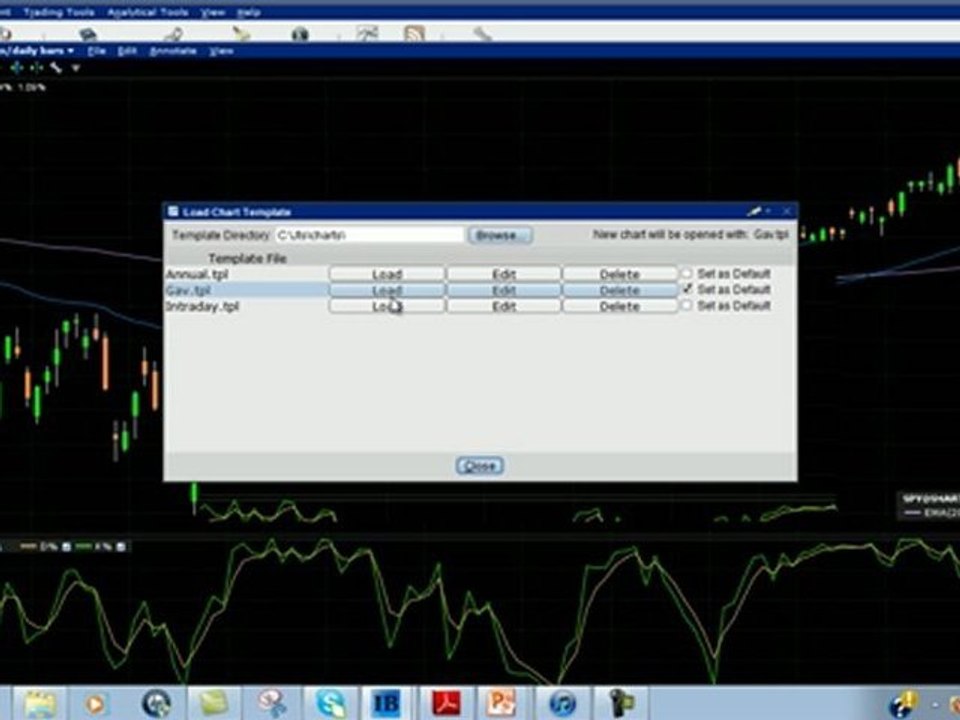Click the snipping scissors taskbar icon
Viewport: 960px width, 720px height.
[272, 703]
